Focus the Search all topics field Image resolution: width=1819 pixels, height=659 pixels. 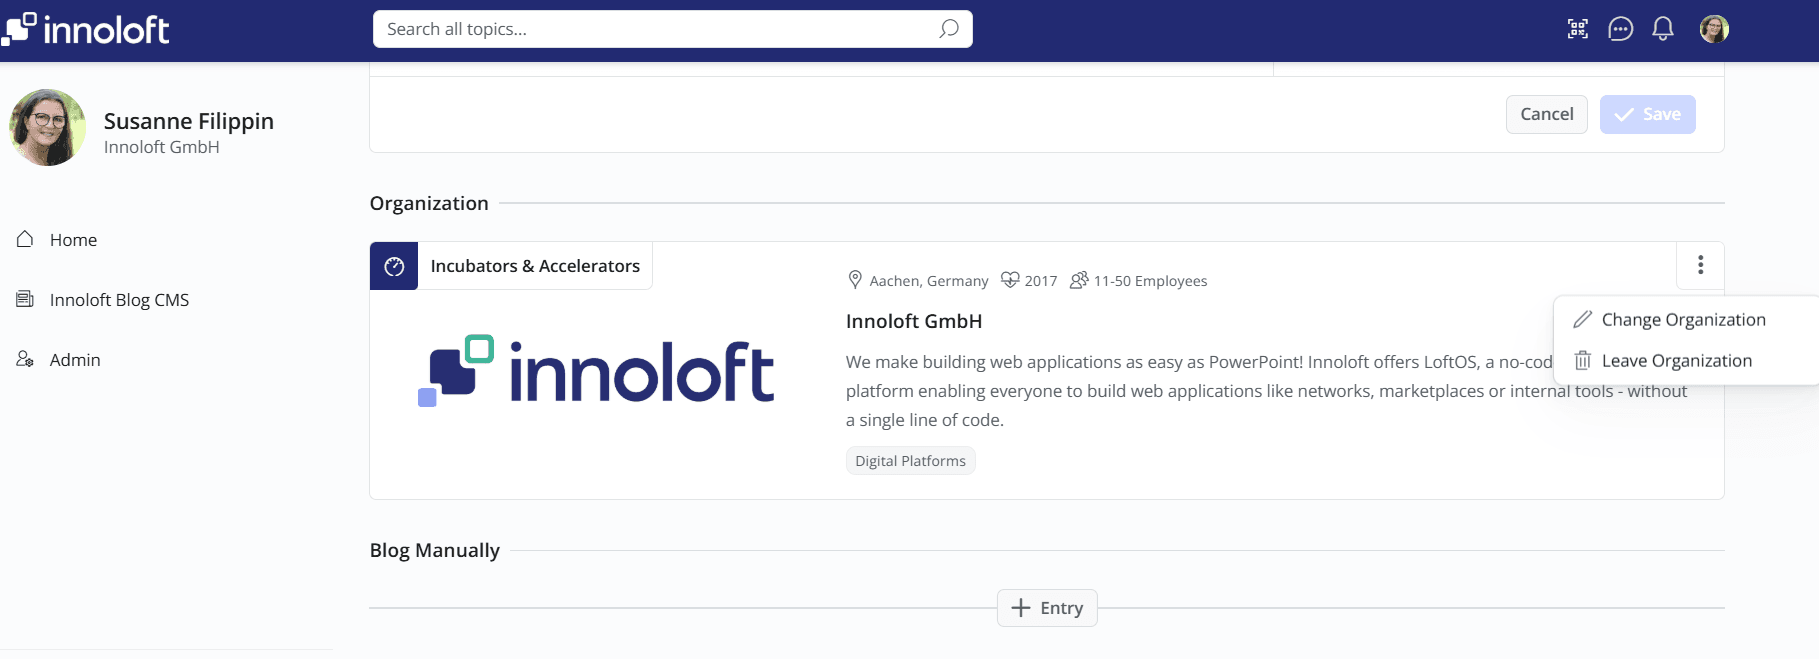click(x=655, y=29)
